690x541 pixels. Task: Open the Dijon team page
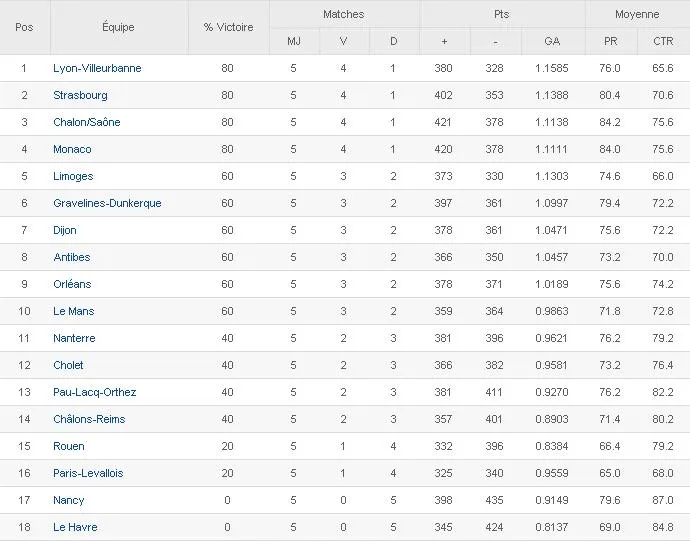[x=65, y=230]
